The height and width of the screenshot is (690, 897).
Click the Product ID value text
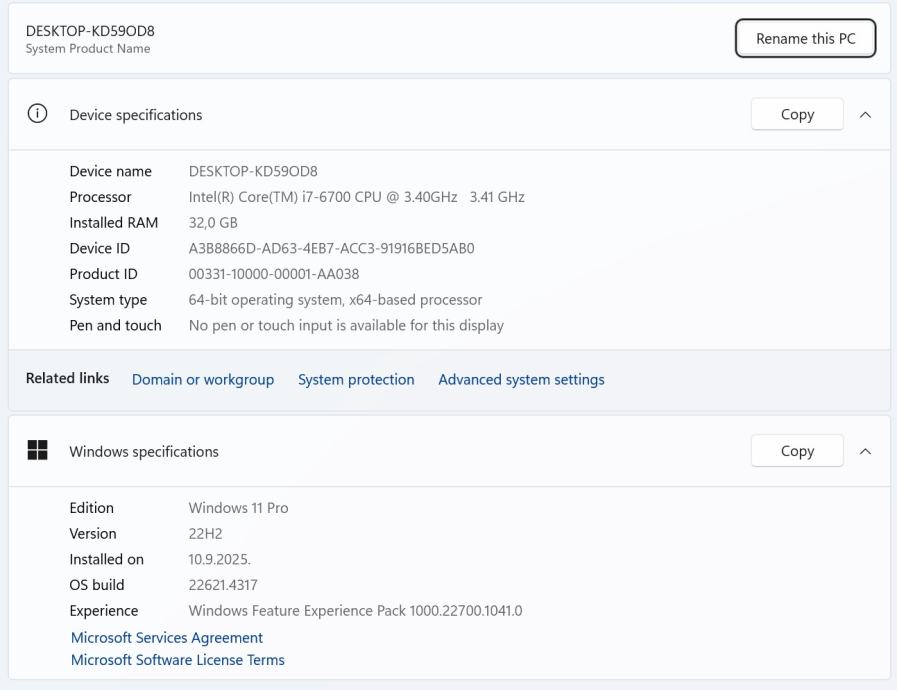point(274,274)
